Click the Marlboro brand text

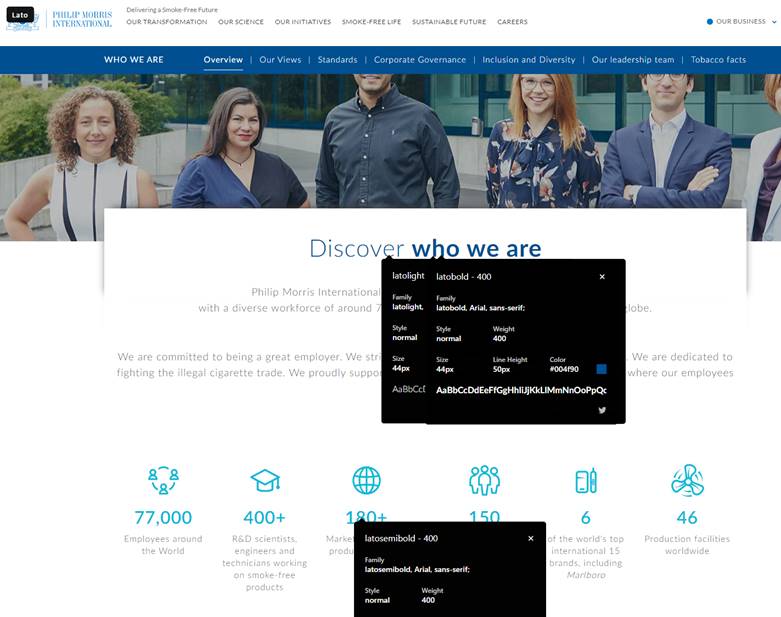586,575
